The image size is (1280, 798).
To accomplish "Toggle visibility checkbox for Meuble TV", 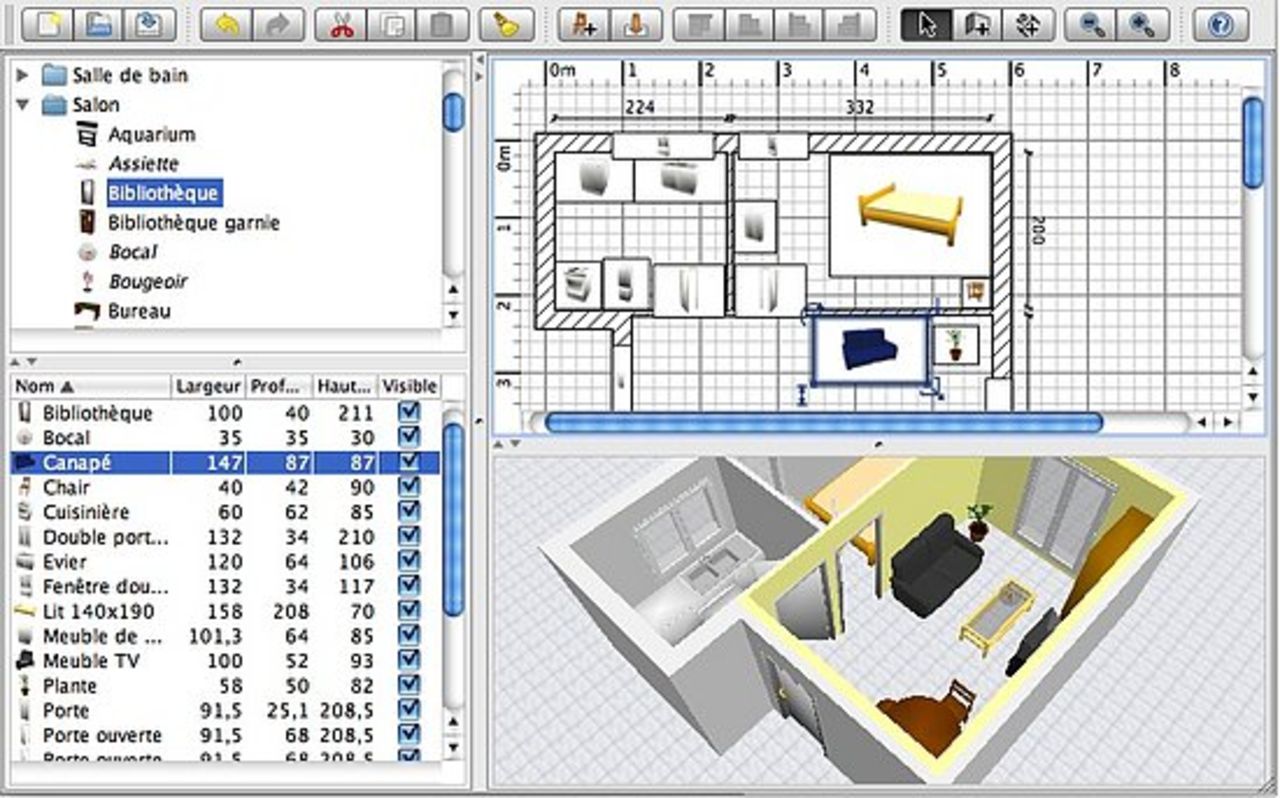I will tap(409, 661).
